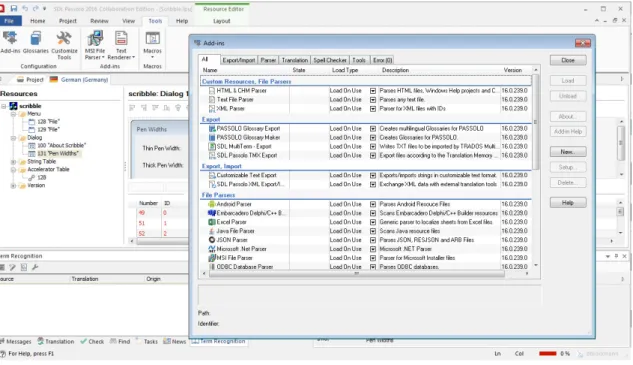Select the Android Parser icon
Screen dimensions: 633x365
click(212, 204)
